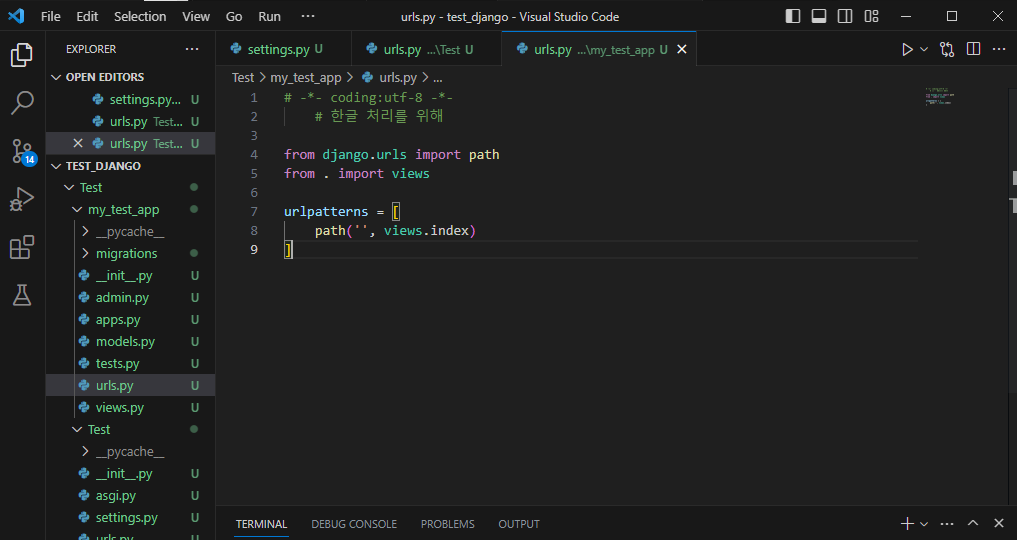Toggle the secondary side bar layout icon
The width and height of the screenshot is (1017, 540).
[845, 16]
